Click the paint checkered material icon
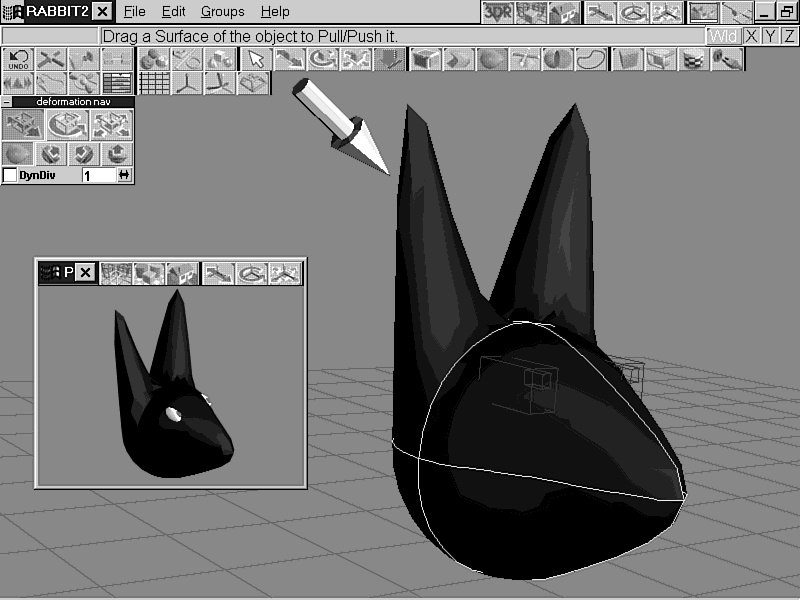Viewport: 800px width, 600px height. [x=692, y=59]
